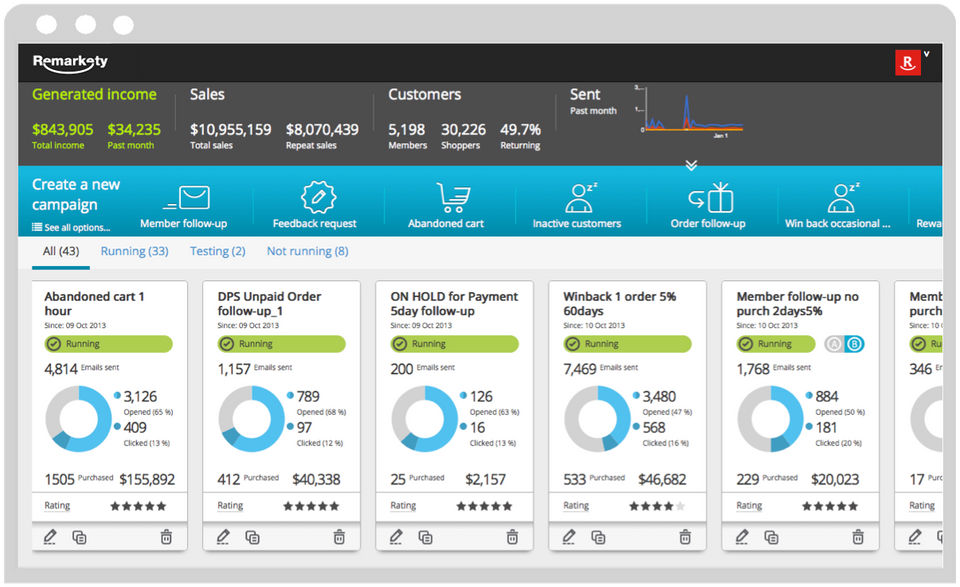
Task: Click the Sent past month line chart
Action: click(690, 111)
